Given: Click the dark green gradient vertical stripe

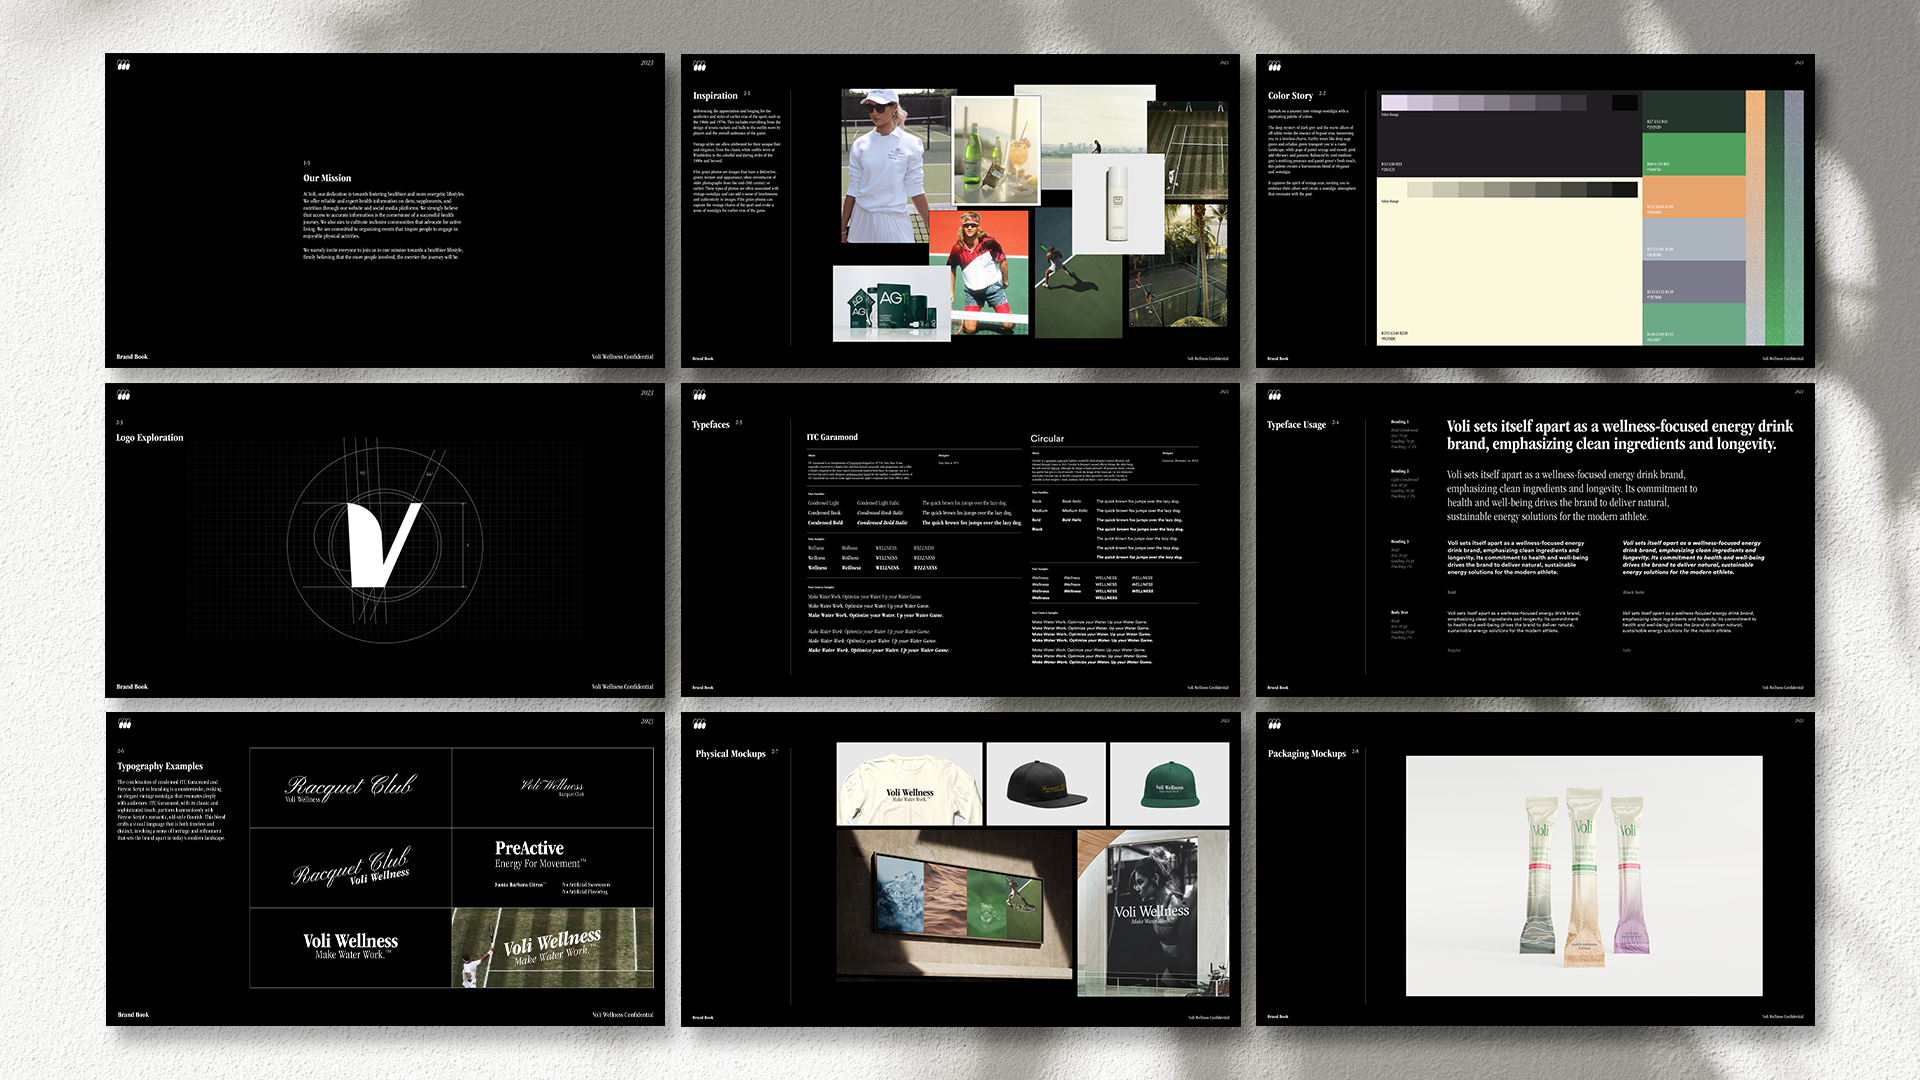Looking at the screenshot, I should [1775, 218].
